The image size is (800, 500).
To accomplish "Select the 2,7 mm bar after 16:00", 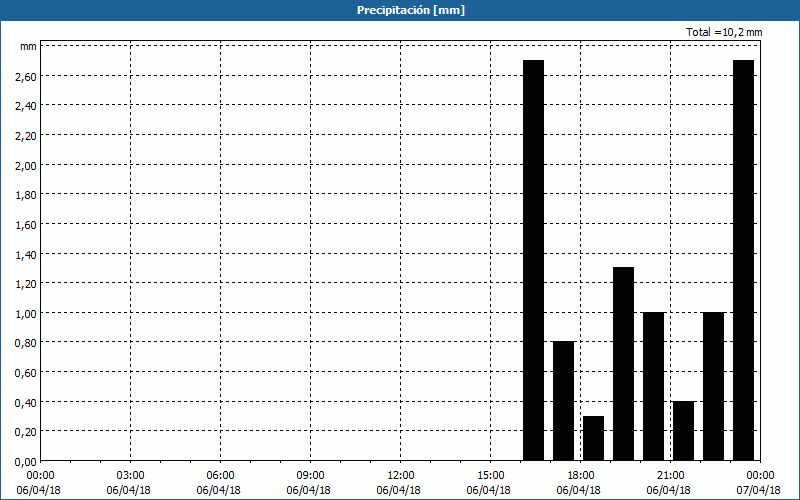I will 534,260.
